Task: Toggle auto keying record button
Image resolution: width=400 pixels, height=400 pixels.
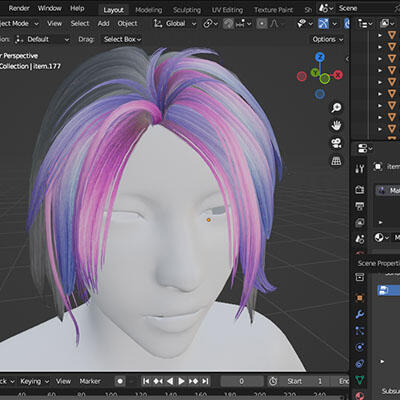Action: [120, 381]
